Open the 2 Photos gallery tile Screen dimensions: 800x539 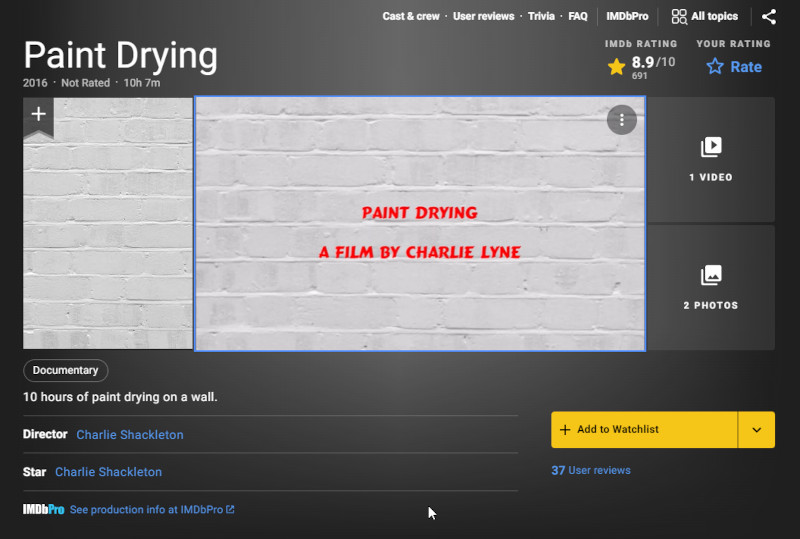pos(710,287)
